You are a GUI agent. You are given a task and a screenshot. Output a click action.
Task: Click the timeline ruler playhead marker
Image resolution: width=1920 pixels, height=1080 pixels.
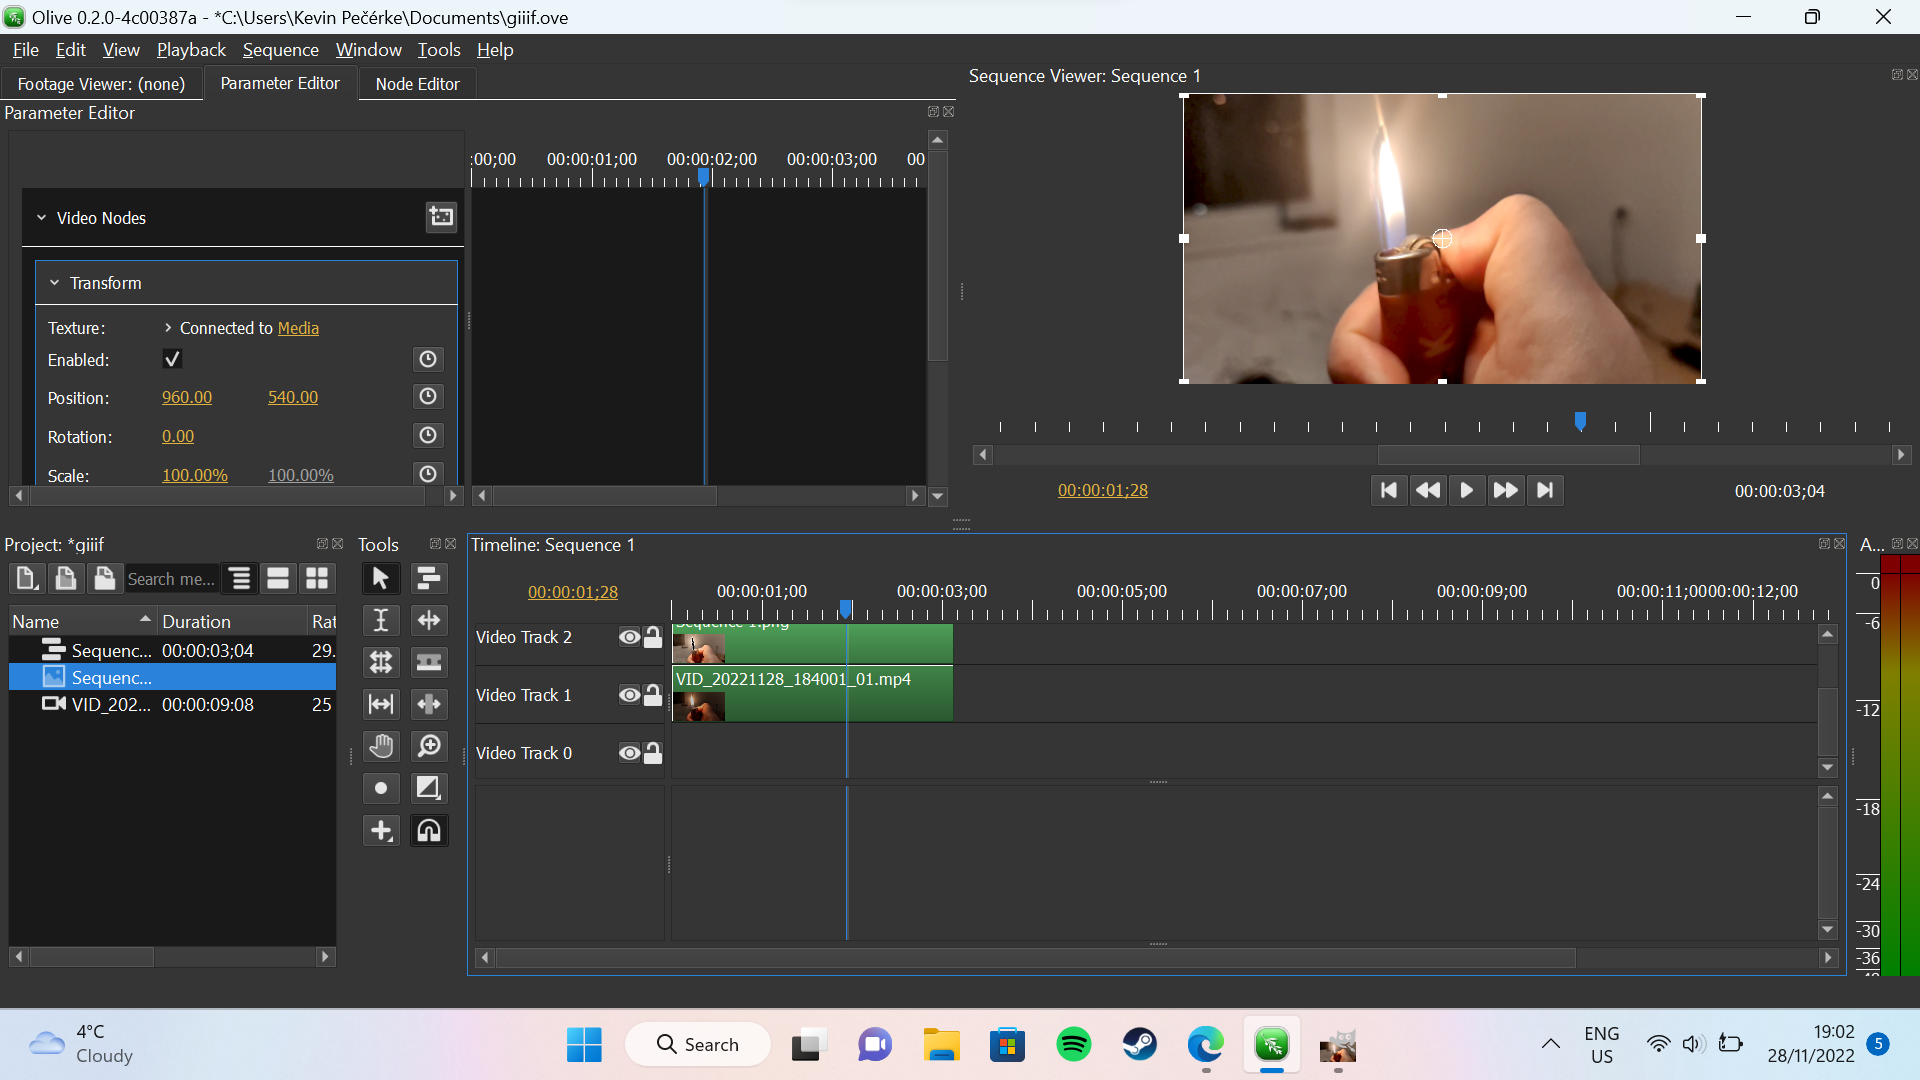(x=846, y=609)
